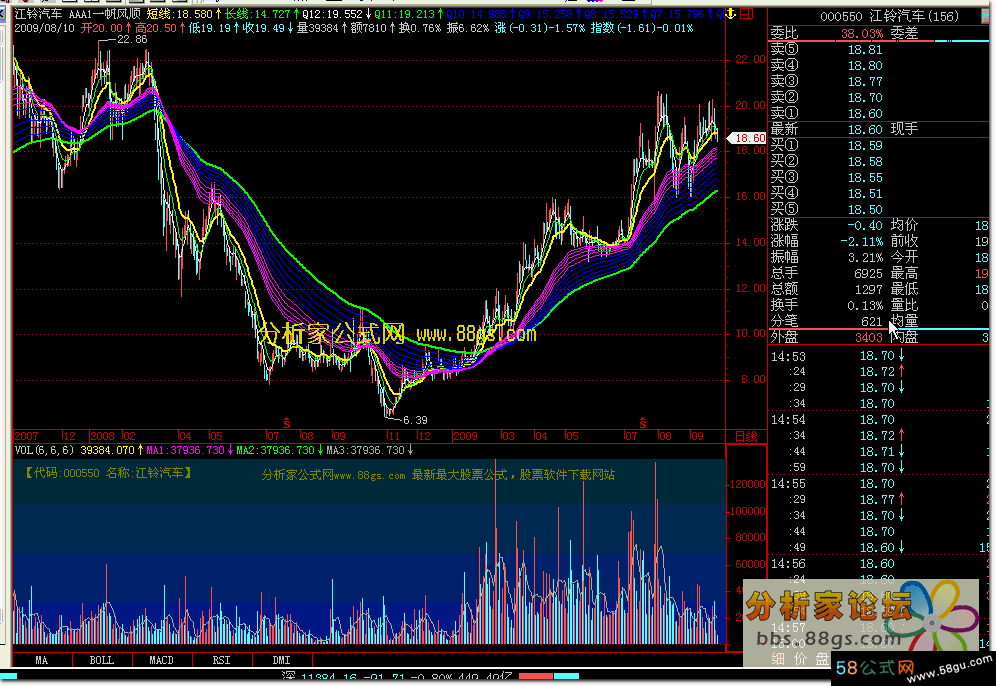
Task: Click the 外盘 3403 value
Action: [x=868, y=337]
